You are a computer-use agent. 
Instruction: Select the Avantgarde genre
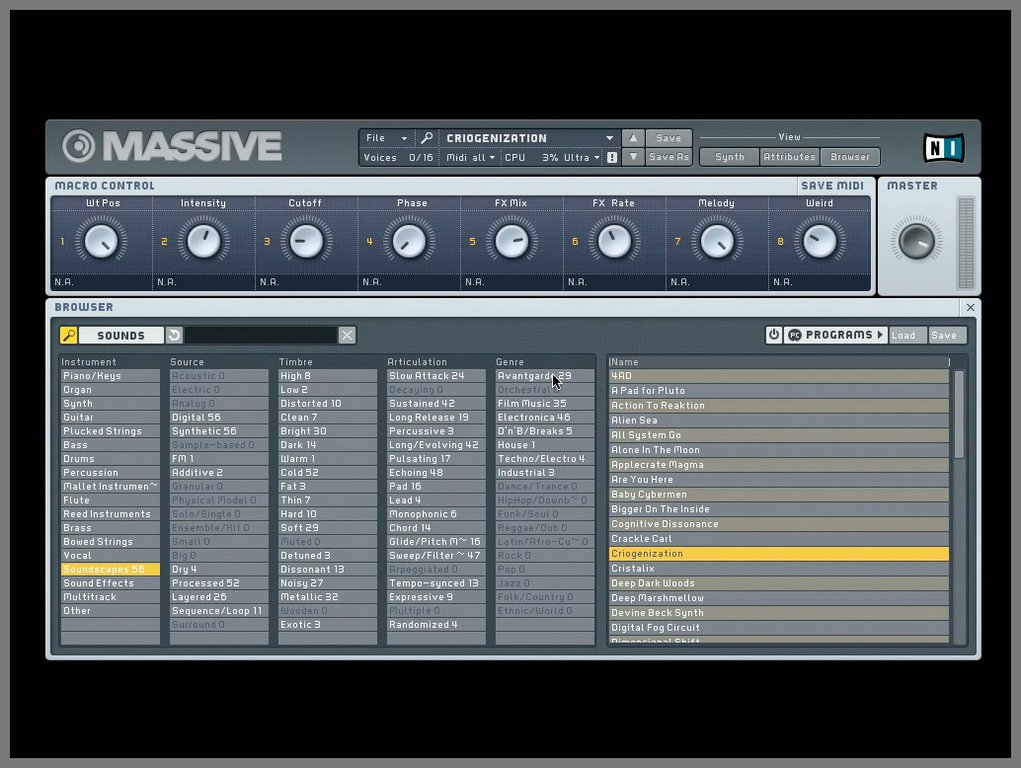[545, 376]
